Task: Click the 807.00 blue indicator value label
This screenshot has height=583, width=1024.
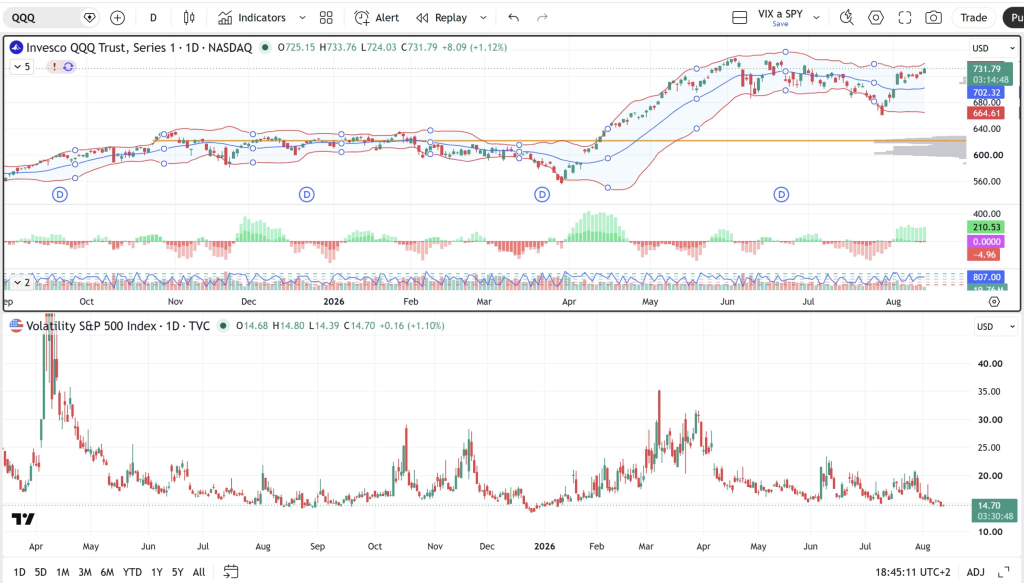Action: pos(985,277)
